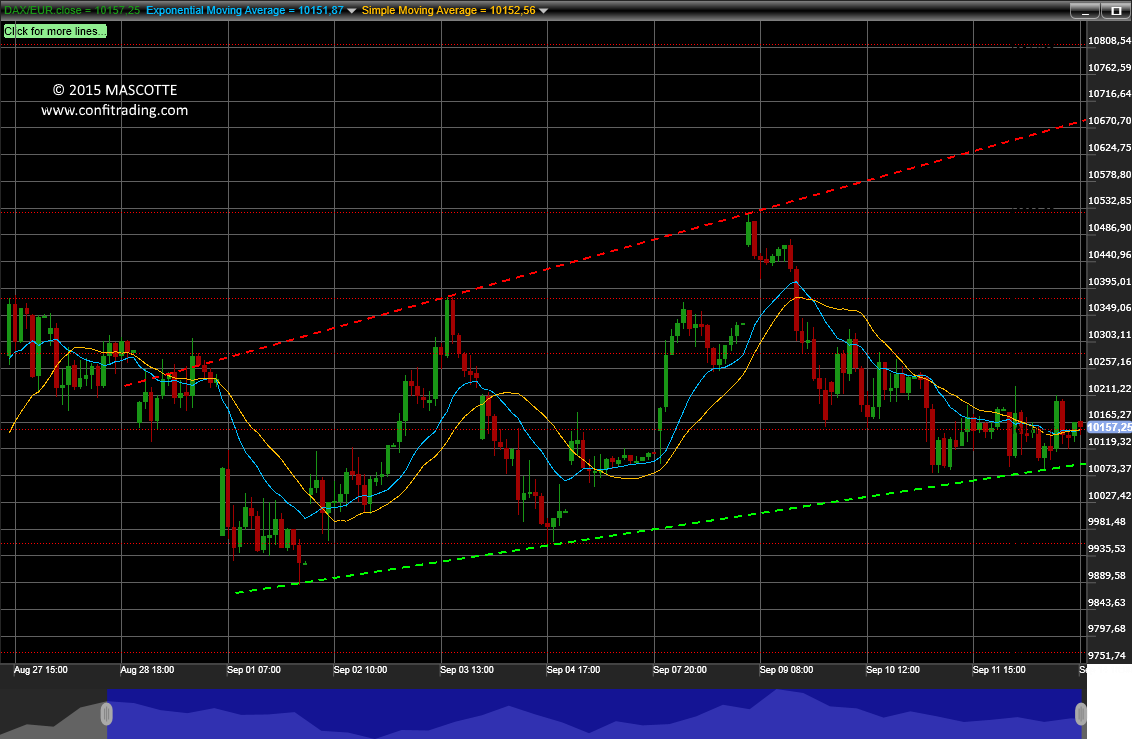Image resolution: width=1132 pixels, height=739 pixels.
Task: Click time axis label Sep 04 17:00
Action: [573, 670]
